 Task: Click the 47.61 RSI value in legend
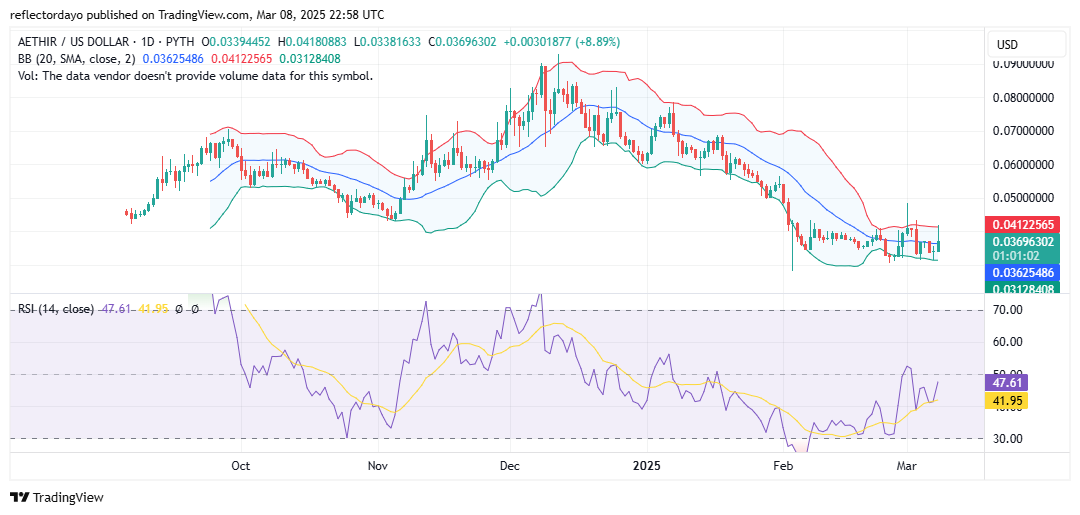coord(114,309)
